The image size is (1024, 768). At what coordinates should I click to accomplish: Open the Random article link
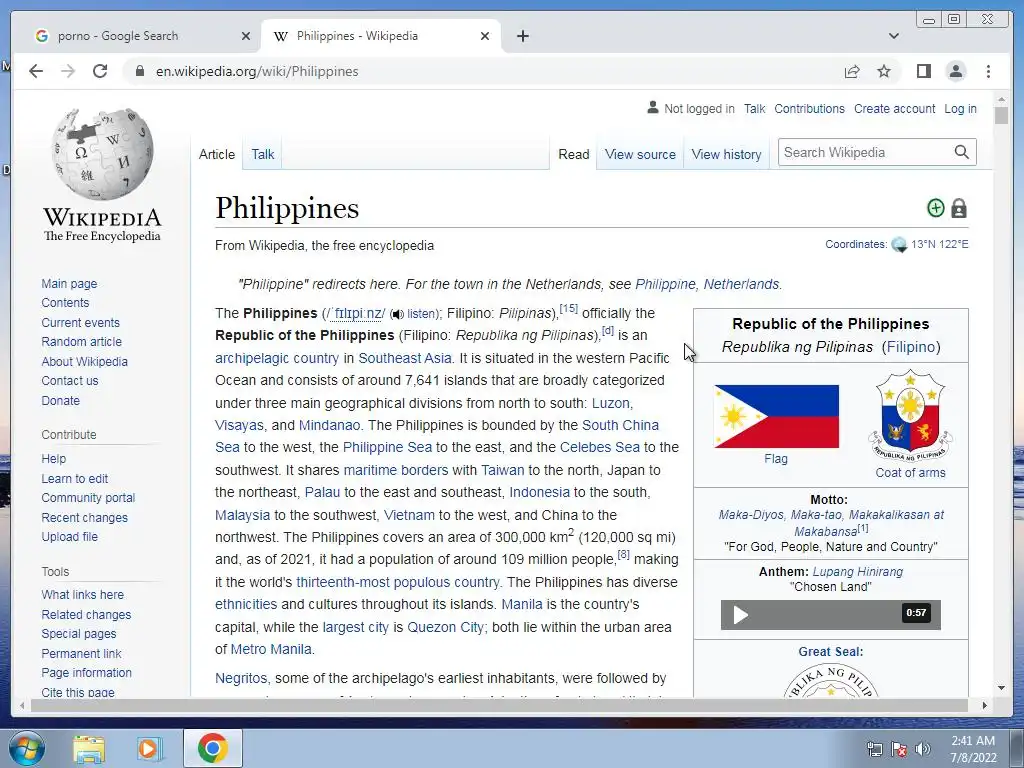click(x=82, y=342)
